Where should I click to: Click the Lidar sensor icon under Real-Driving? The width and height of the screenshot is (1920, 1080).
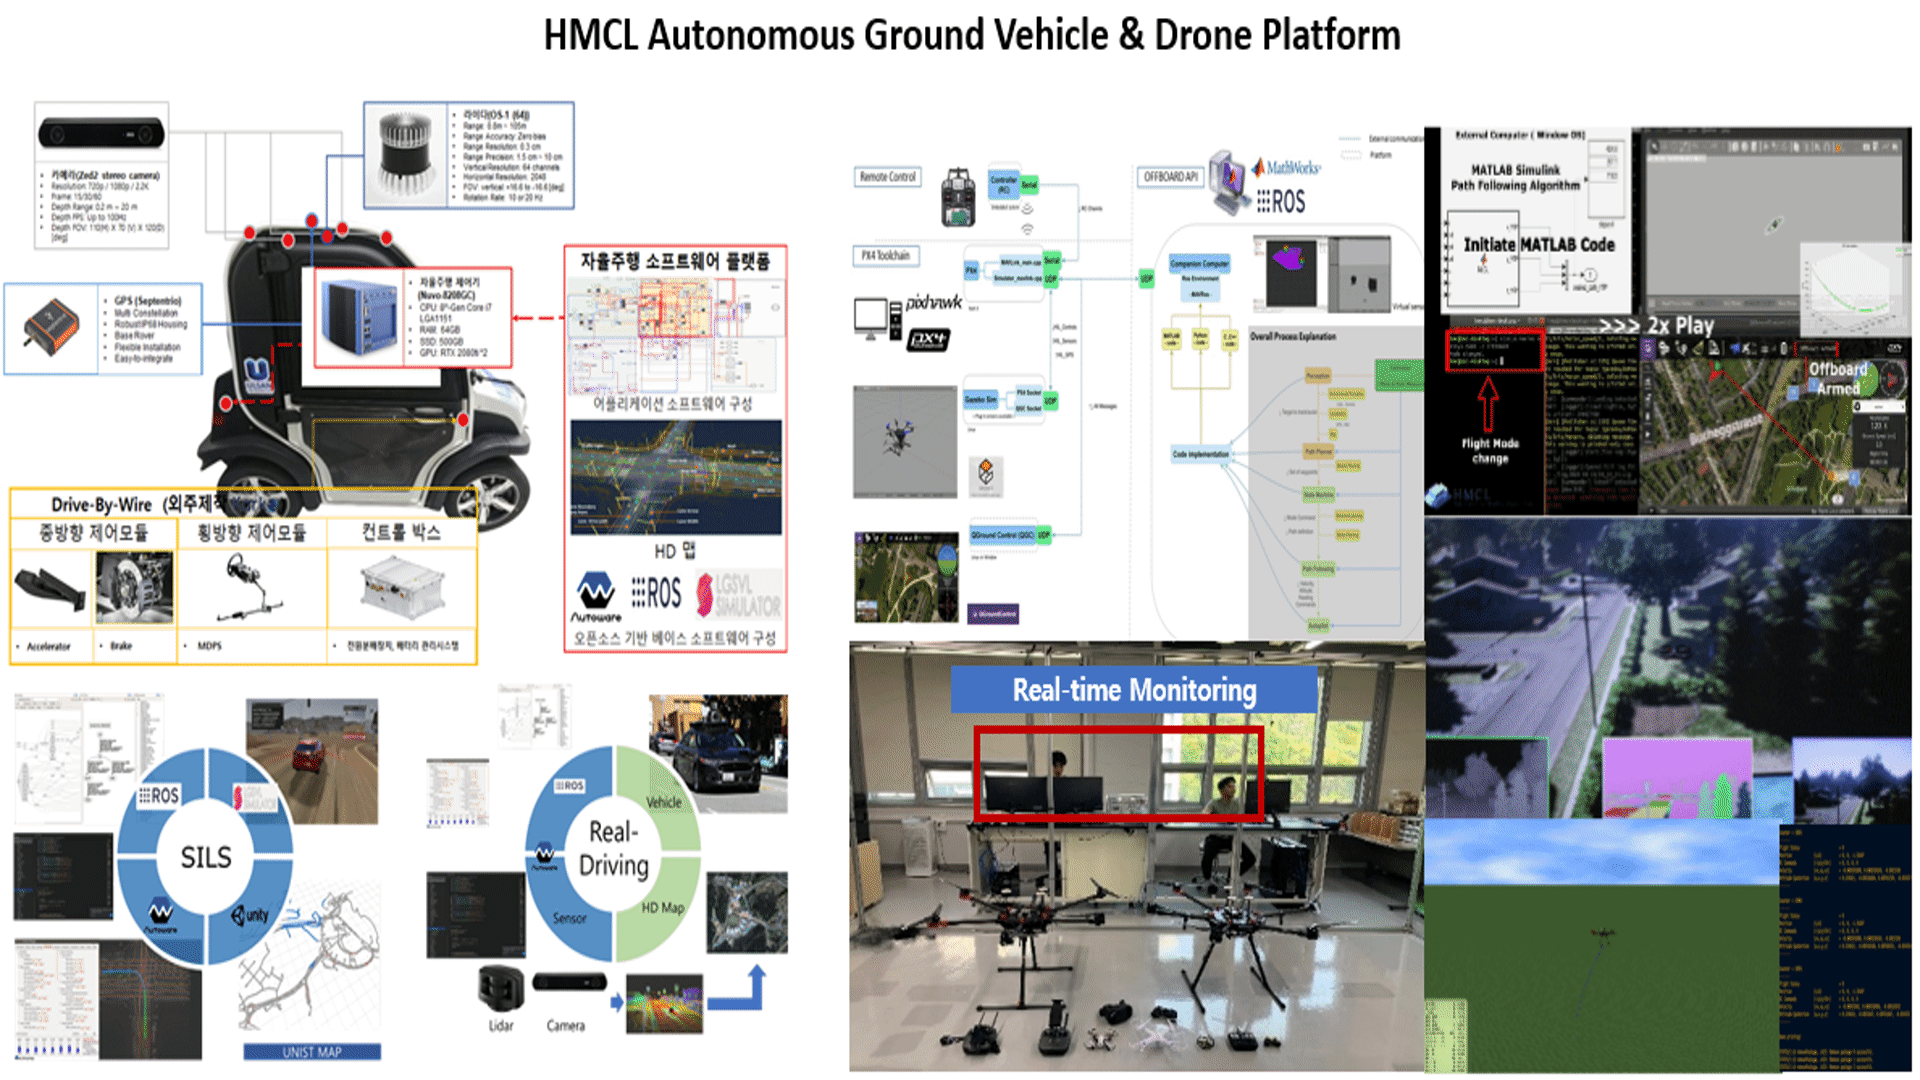click(x=501, y=988)
